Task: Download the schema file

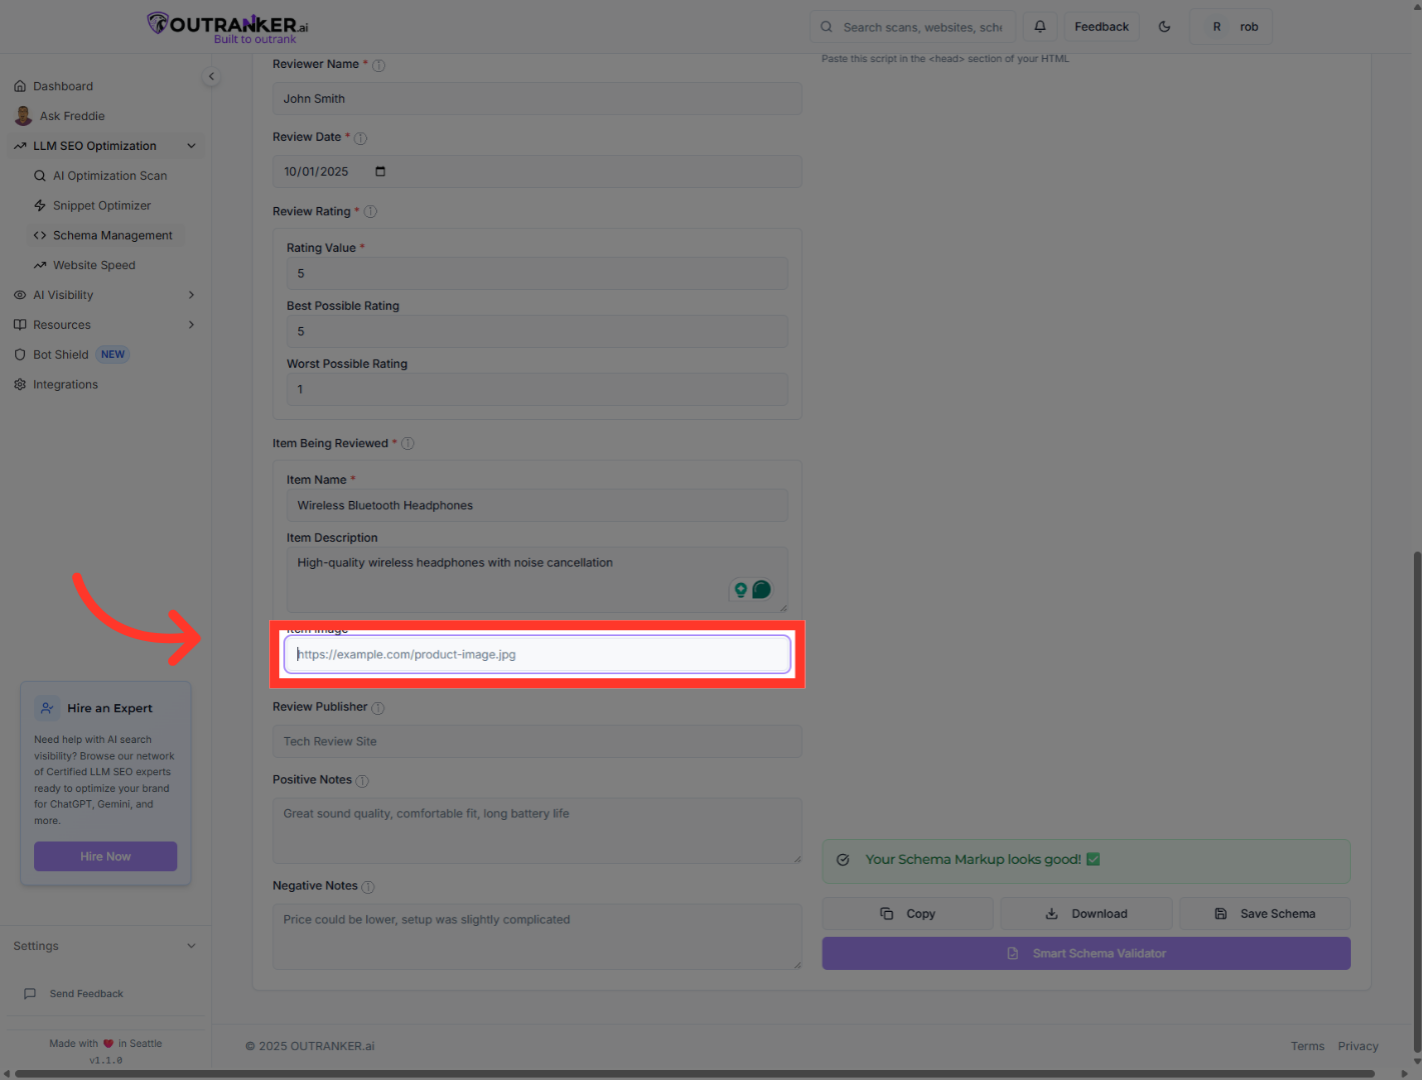Action: coord(1086,914)
